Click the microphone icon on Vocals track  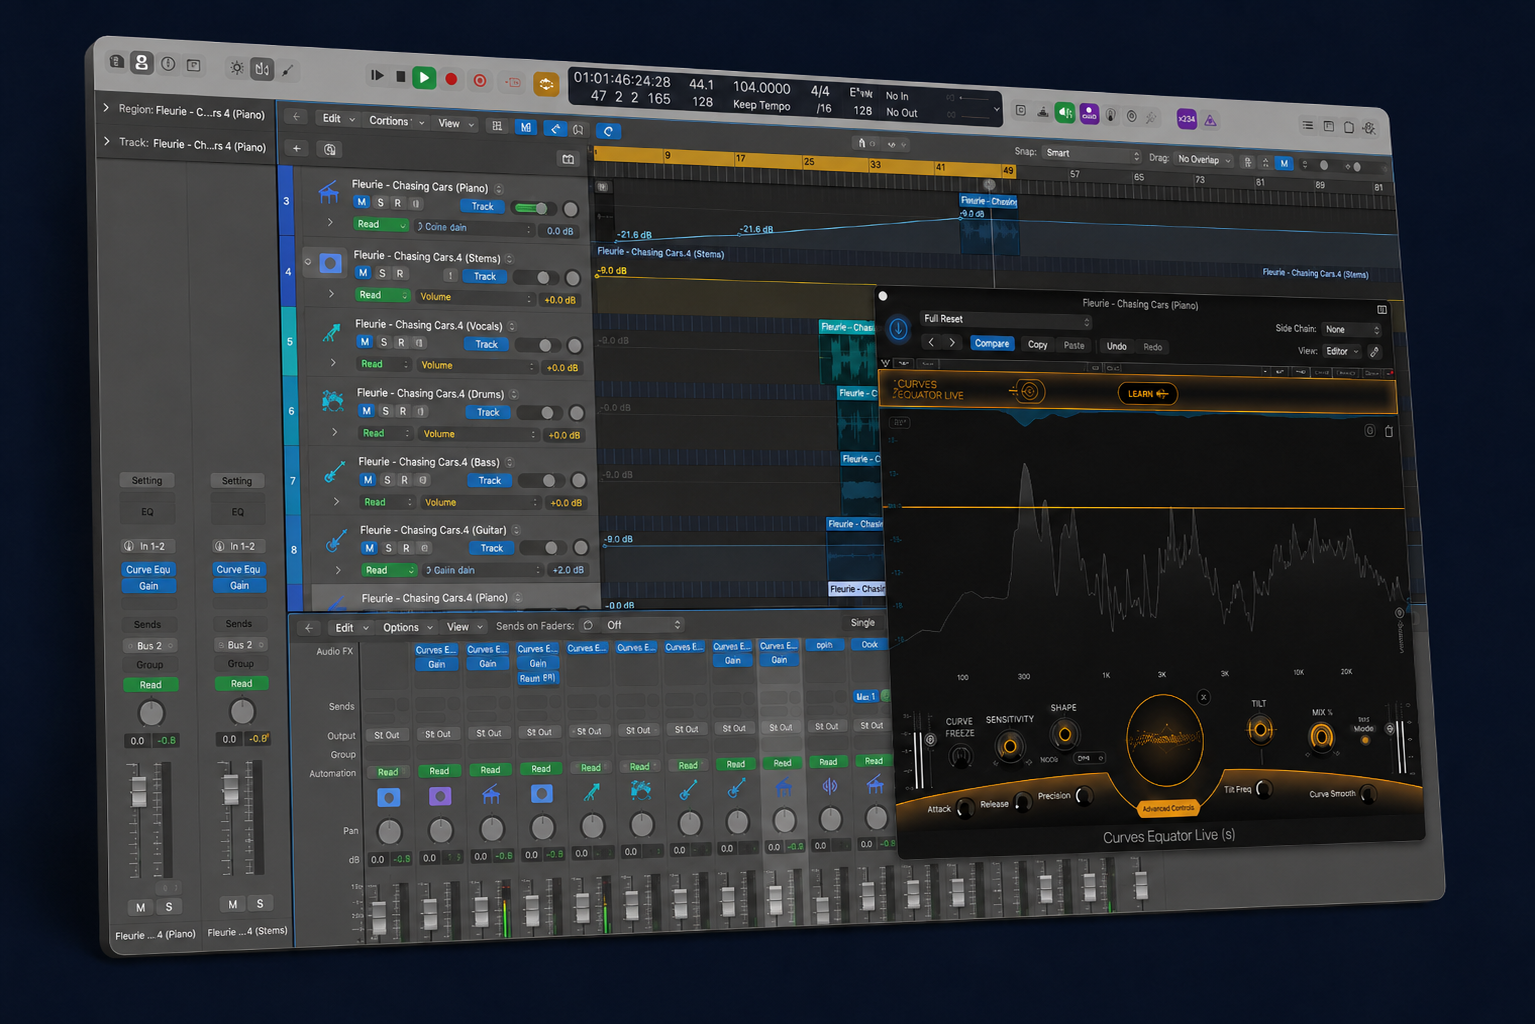point(331,333)
